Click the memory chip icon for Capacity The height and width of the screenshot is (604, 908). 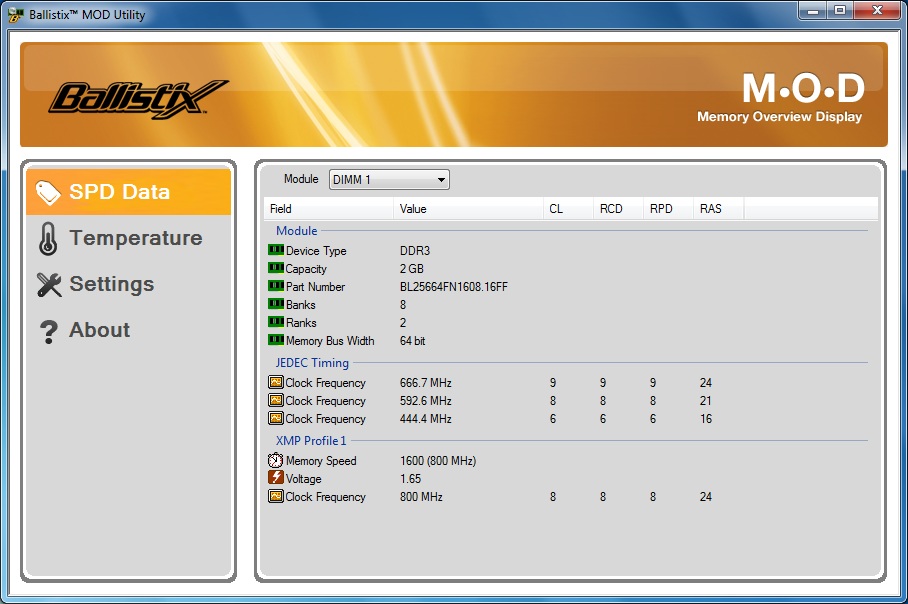(276, 268)
